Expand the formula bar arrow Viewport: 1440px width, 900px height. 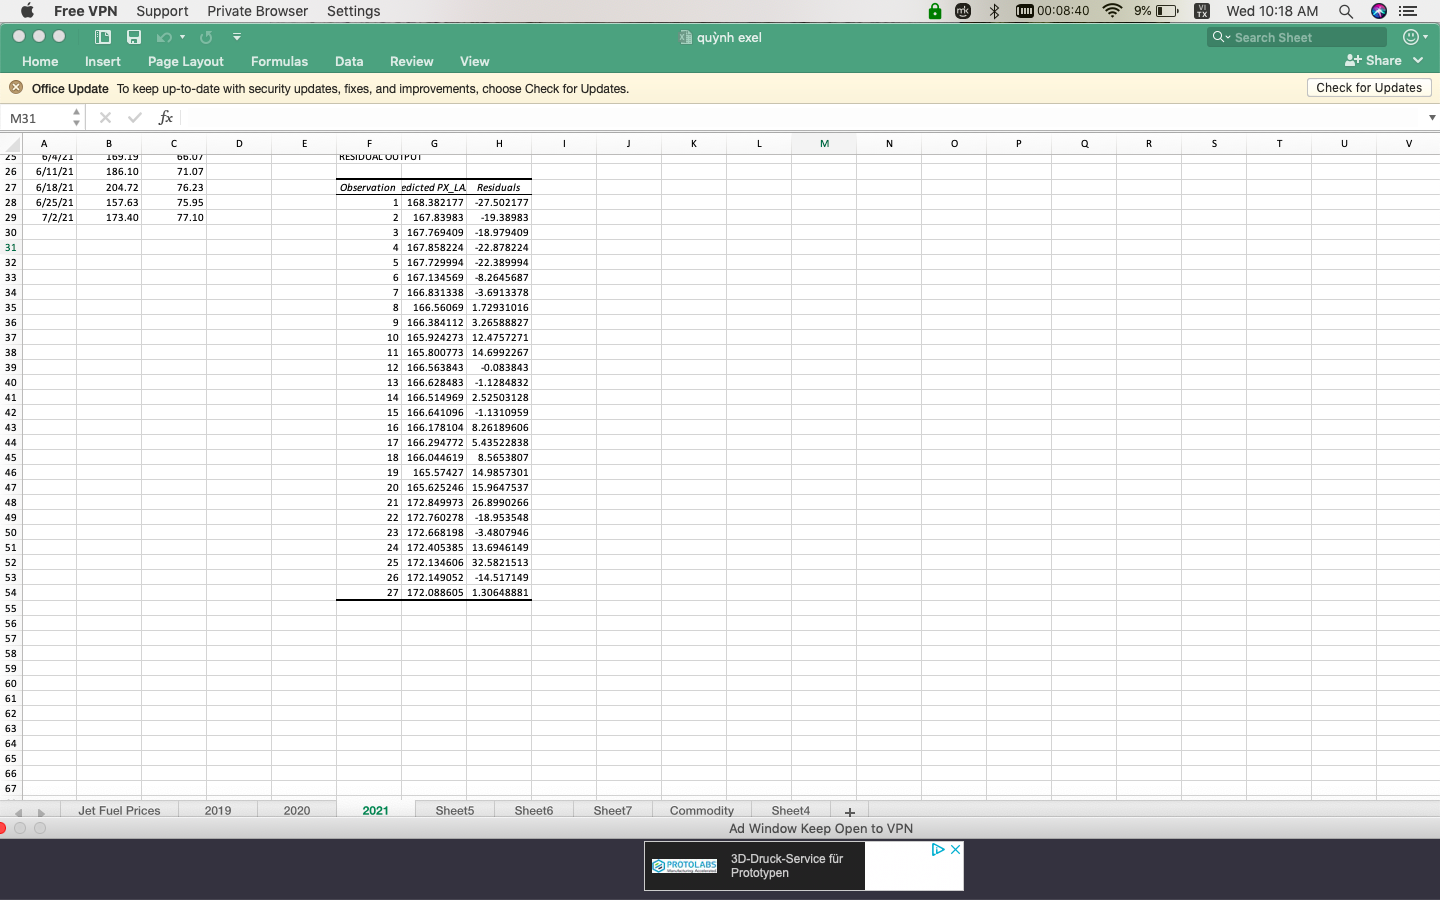[x=1432, y=118]
